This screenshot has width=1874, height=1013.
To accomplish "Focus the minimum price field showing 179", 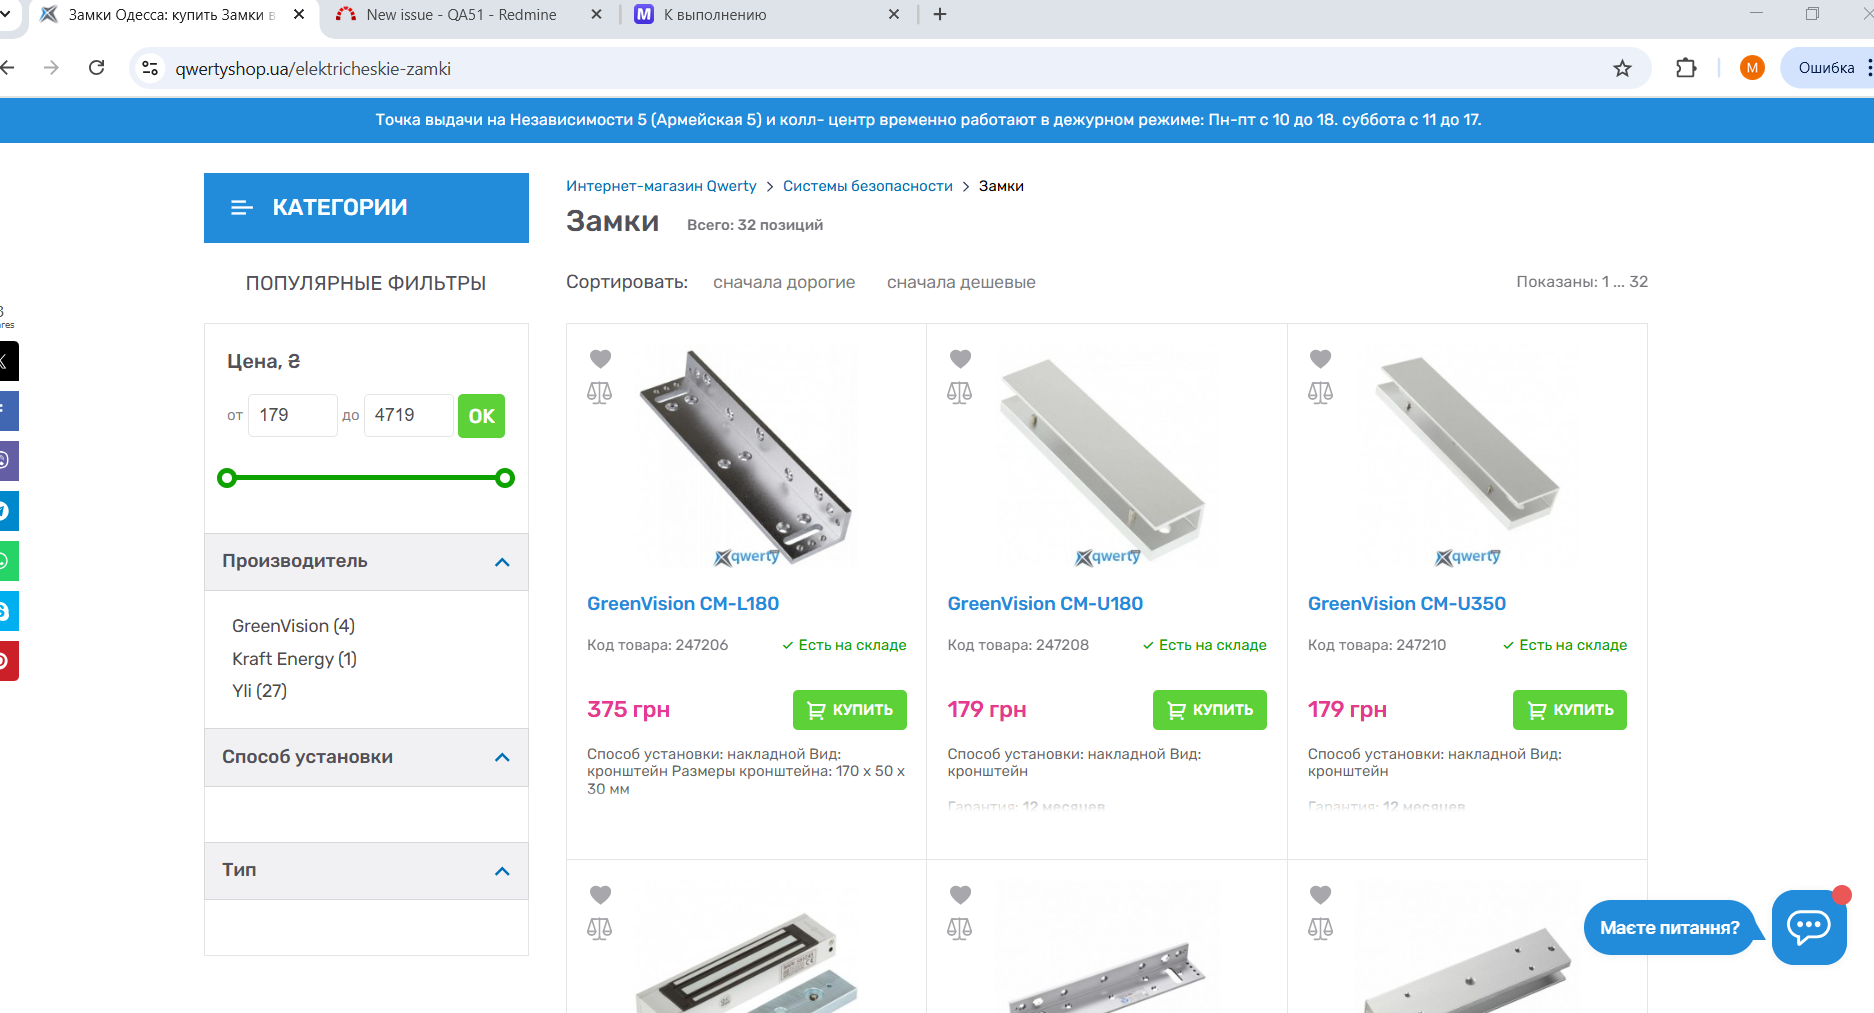I will click(292, 415).
